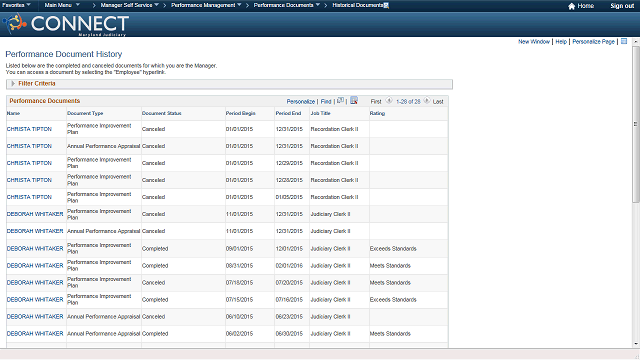Sort by Name column header
The width and height of the screenshot is (640, 360).
click(13, 113)
